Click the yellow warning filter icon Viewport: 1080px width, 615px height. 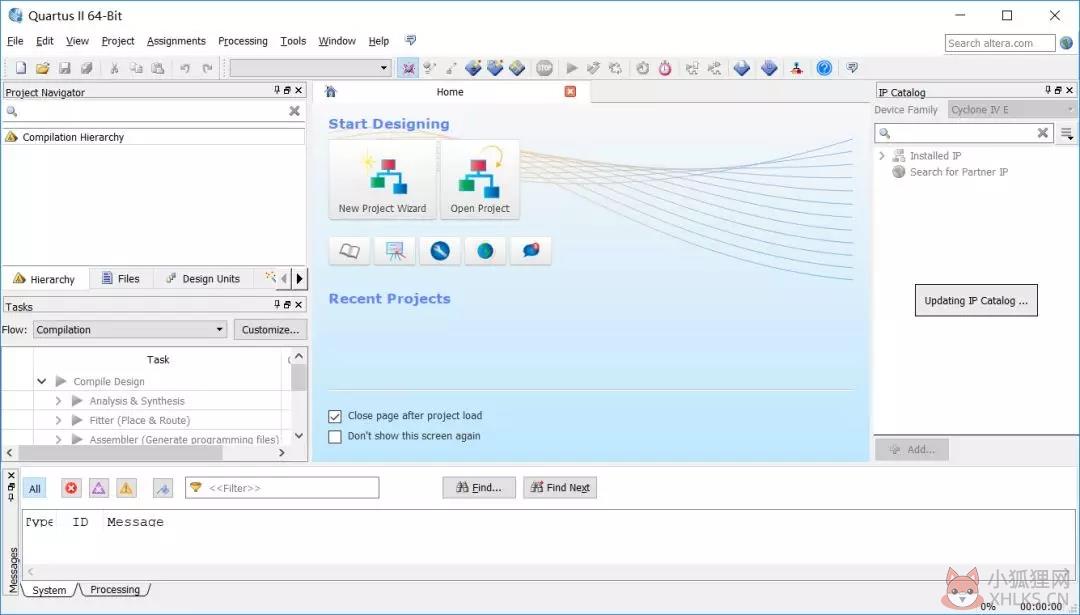(x=126, y=488)
